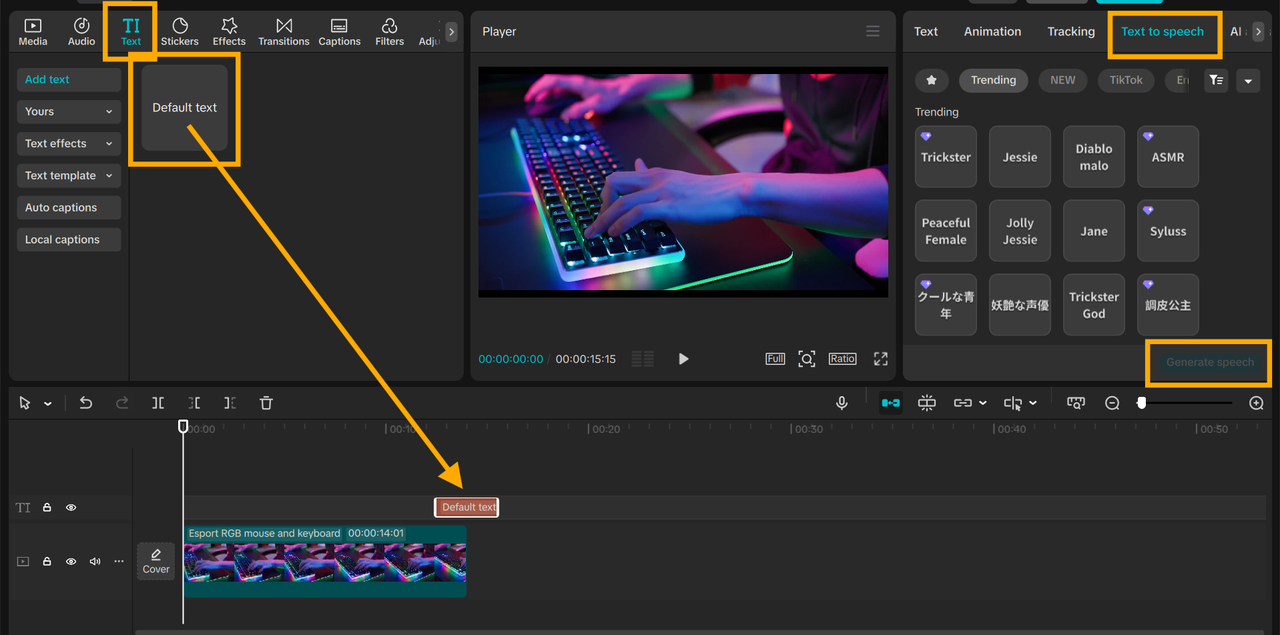Expand the Text template dropdown

[x=68, y=176]
